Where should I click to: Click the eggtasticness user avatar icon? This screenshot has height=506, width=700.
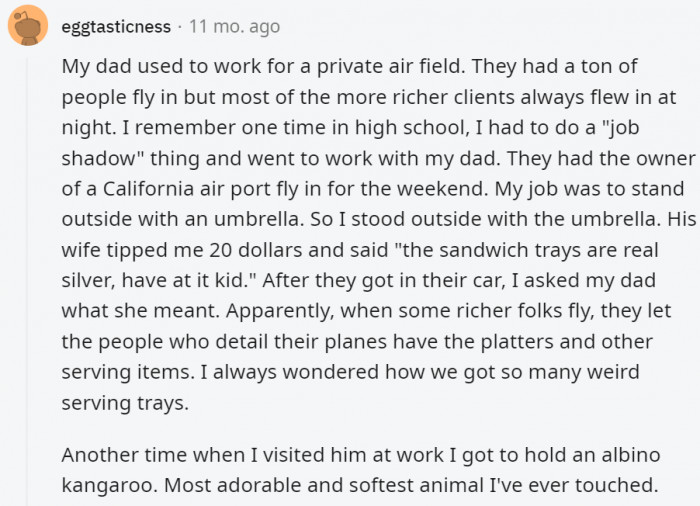coord(28,25)
